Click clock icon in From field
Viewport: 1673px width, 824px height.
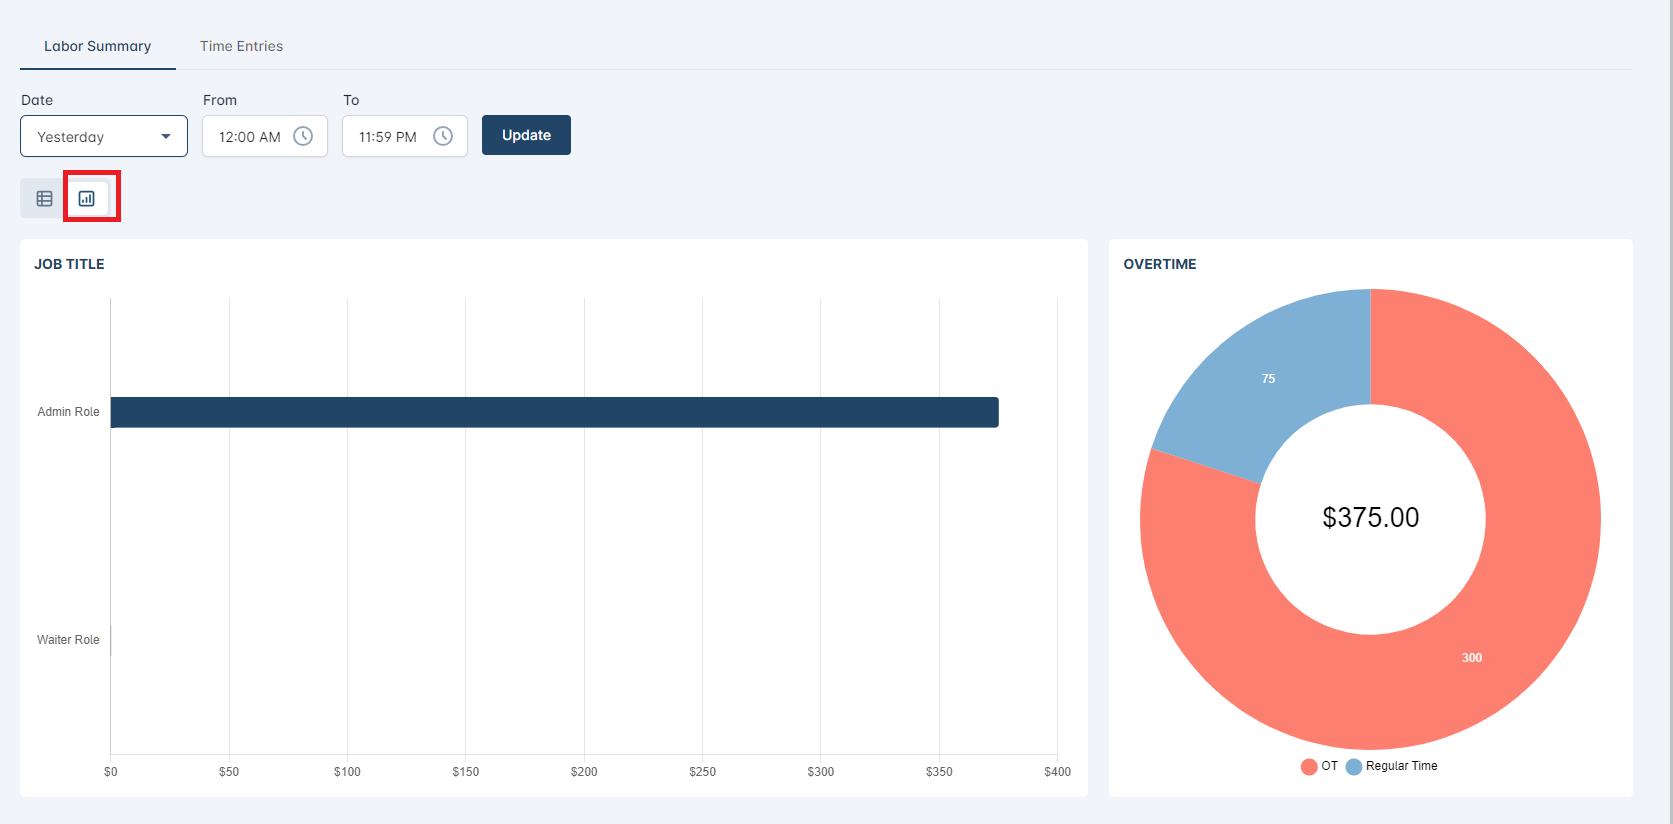point(303,136)
